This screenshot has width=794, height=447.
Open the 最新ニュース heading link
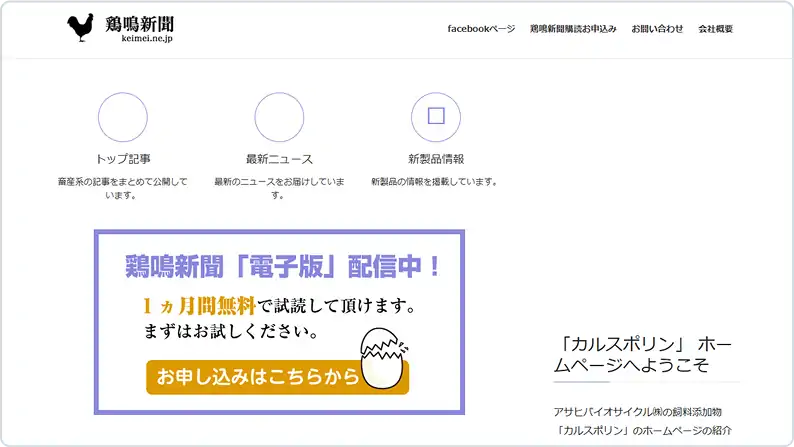[x=279, y=159]
